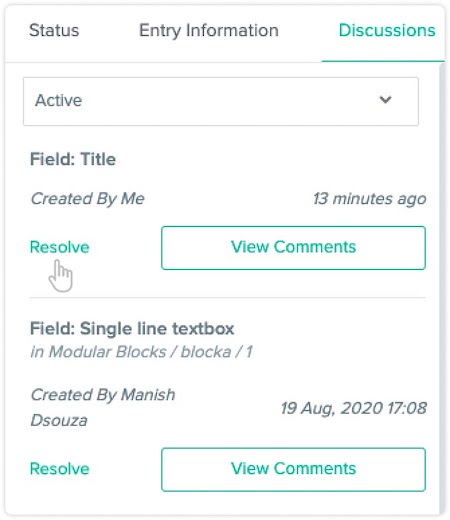Click the Modular Blocks path segment
This screenshot has height=520, width=450.
(107, 352)
